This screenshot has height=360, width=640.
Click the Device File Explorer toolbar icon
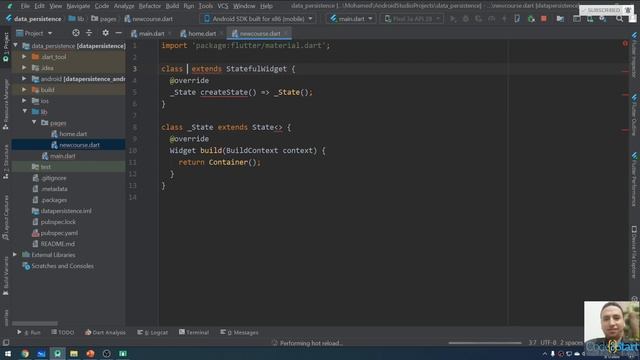pyautogui.click(x=560, y=19)
